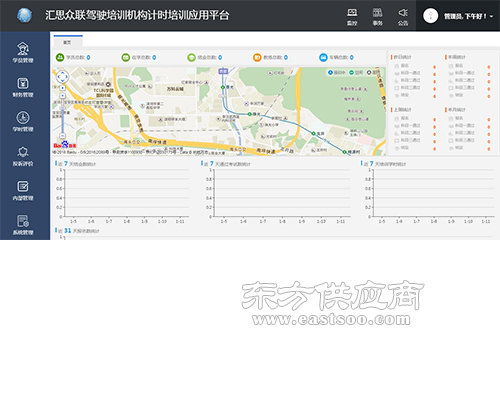
Task: Open 事务 icon in the top bar
Action: coord(377,13)
